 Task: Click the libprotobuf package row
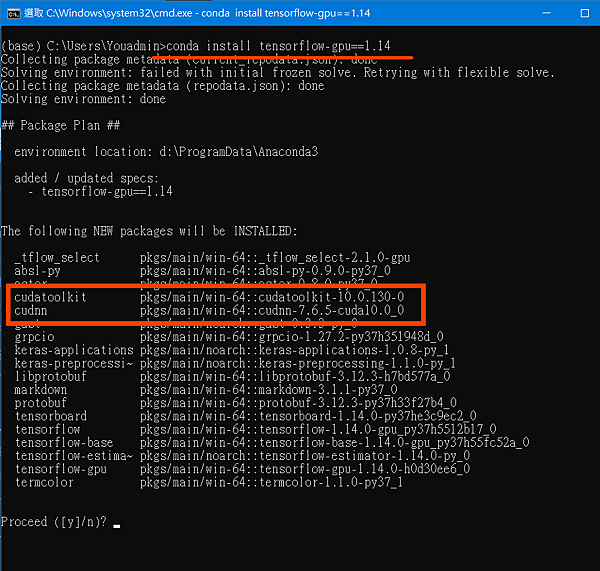pyautogui.click(x=232, y=377)
